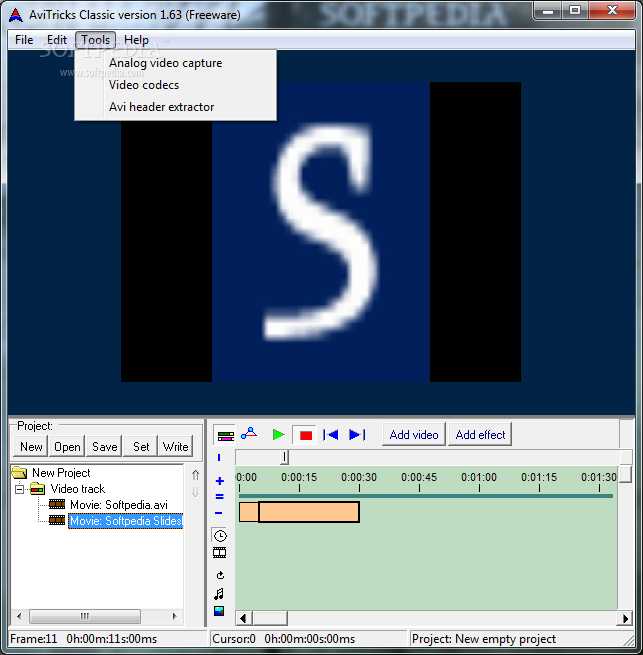Click the video preview showing the S logo
Screen dimensions: 643x655
pos(321,232)
